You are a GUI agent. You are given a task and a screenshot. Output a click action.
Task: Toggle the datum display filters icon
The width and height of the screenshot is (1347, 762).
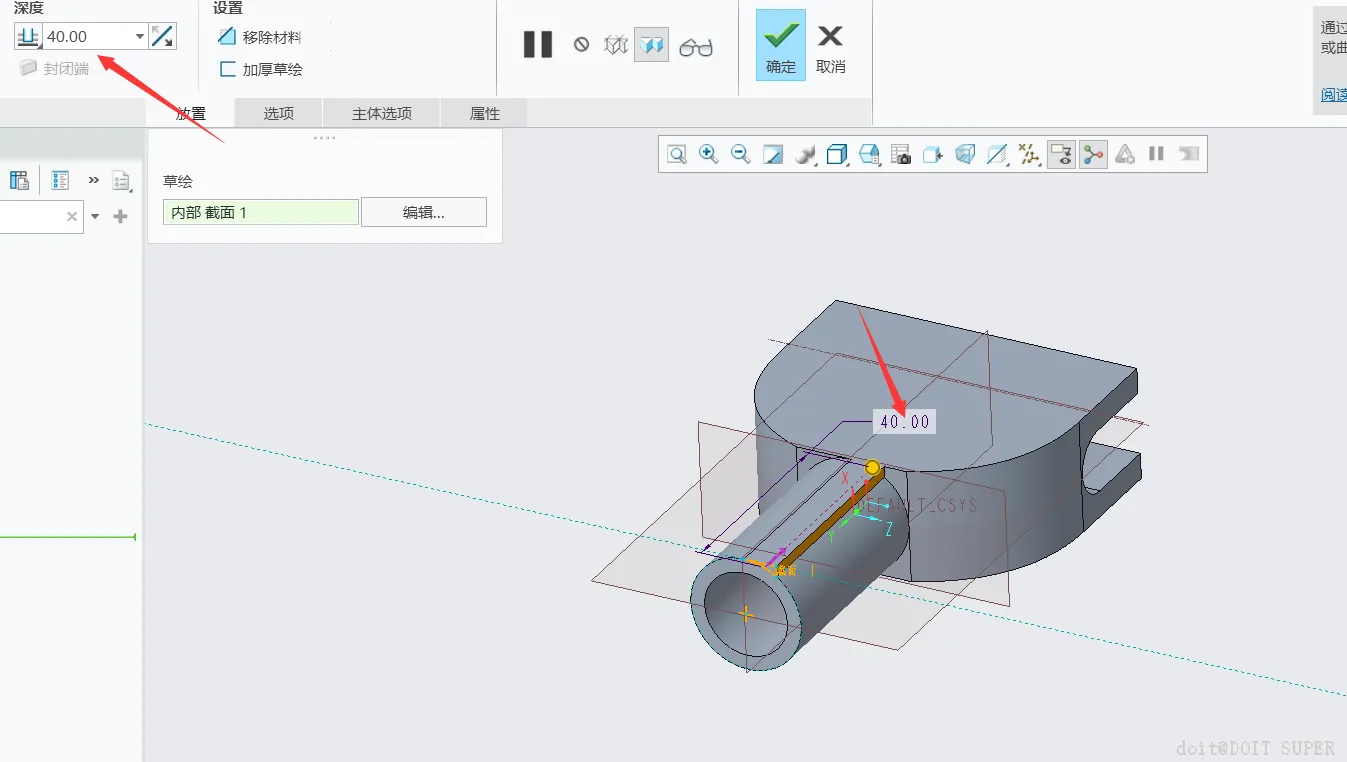[1029, 154]
